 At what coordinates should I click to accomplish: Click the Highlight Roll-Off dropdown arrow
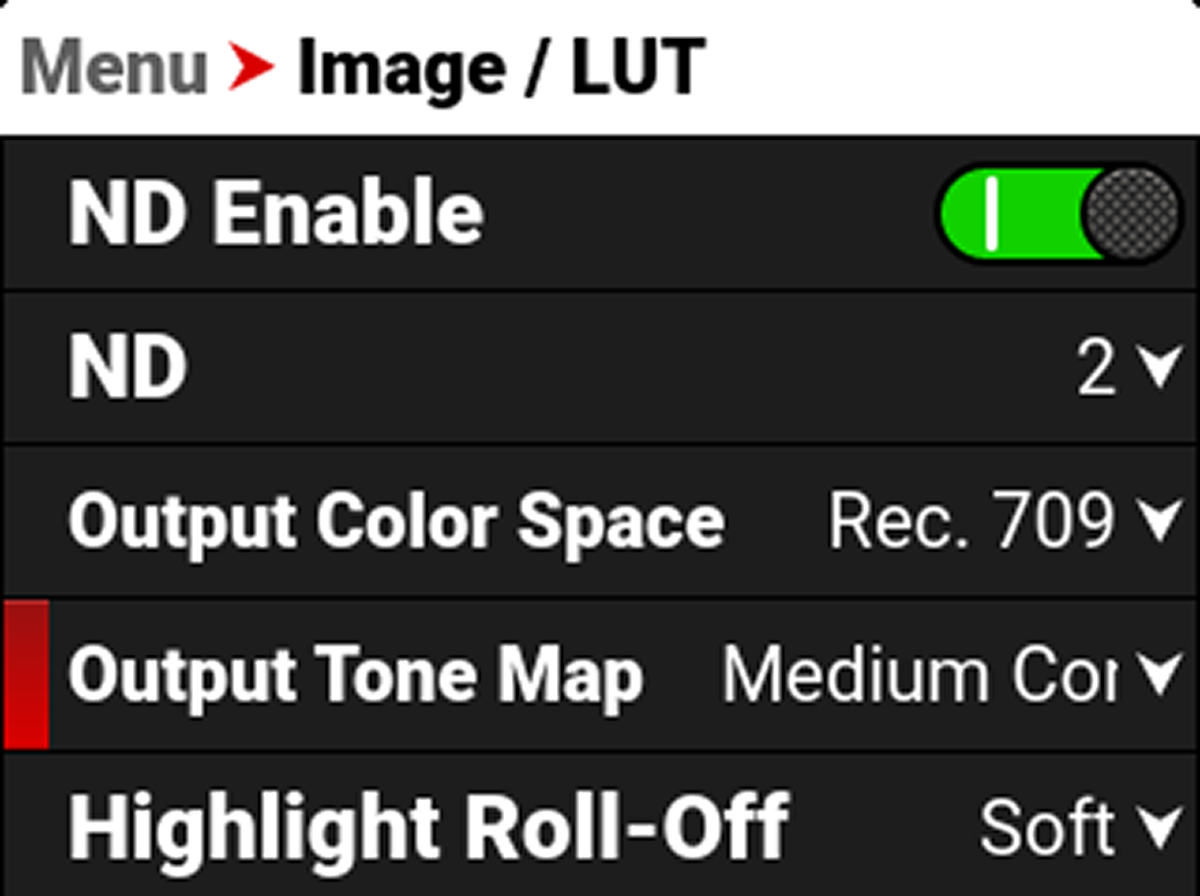pos(1158,827)
